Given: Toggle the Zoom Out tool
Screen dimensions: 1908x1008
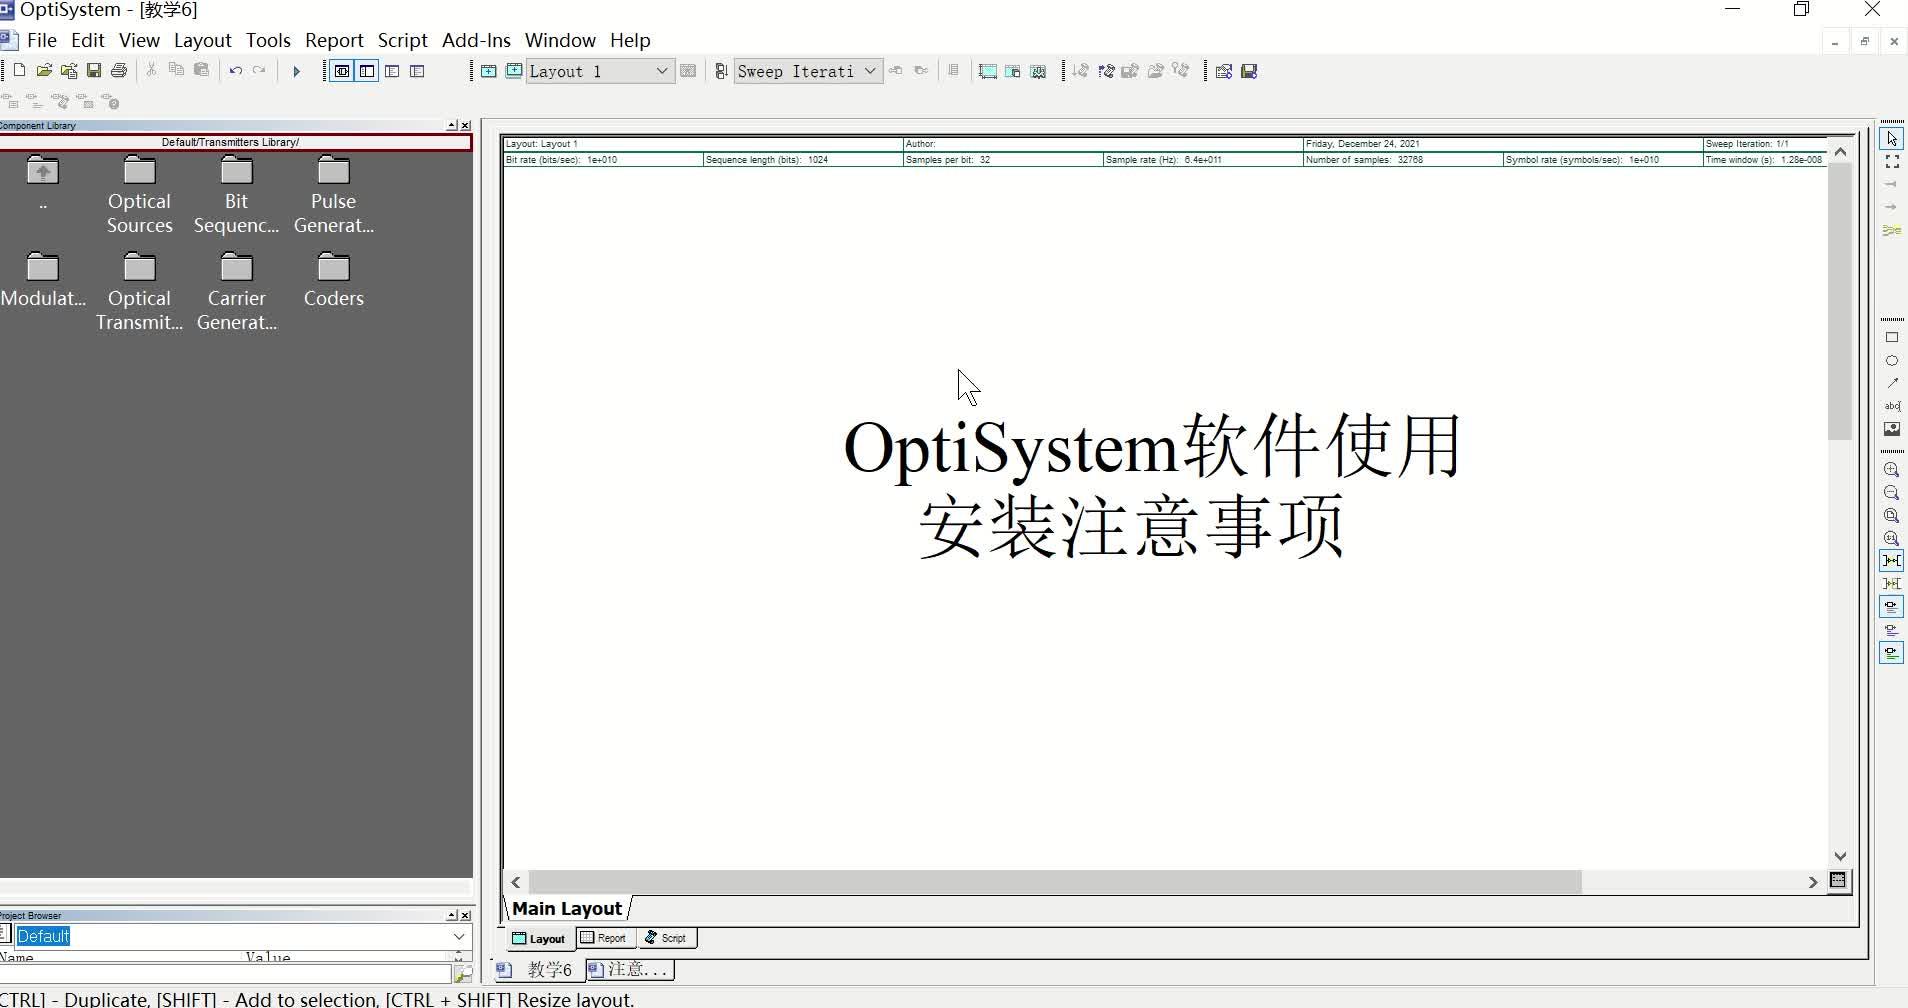Looking at the screenshot, I should pos(1893,492).
